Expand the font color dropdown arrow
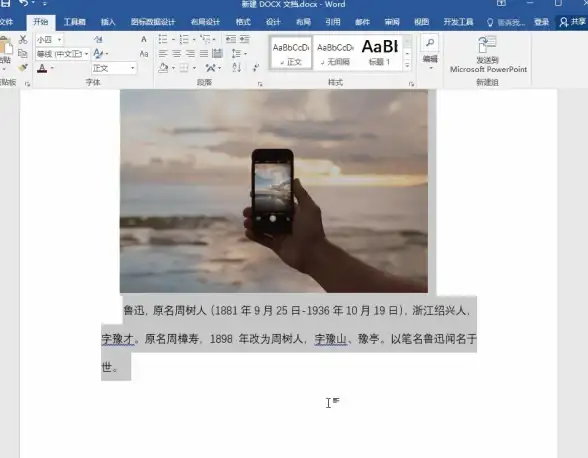 click(52, 68)
